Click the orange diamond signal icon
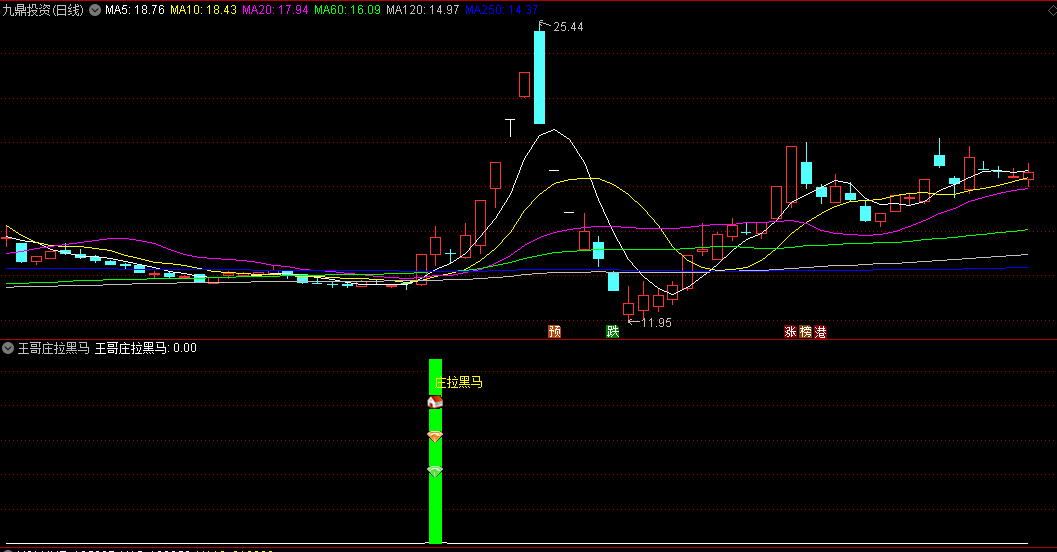 [x=434, y=437]
